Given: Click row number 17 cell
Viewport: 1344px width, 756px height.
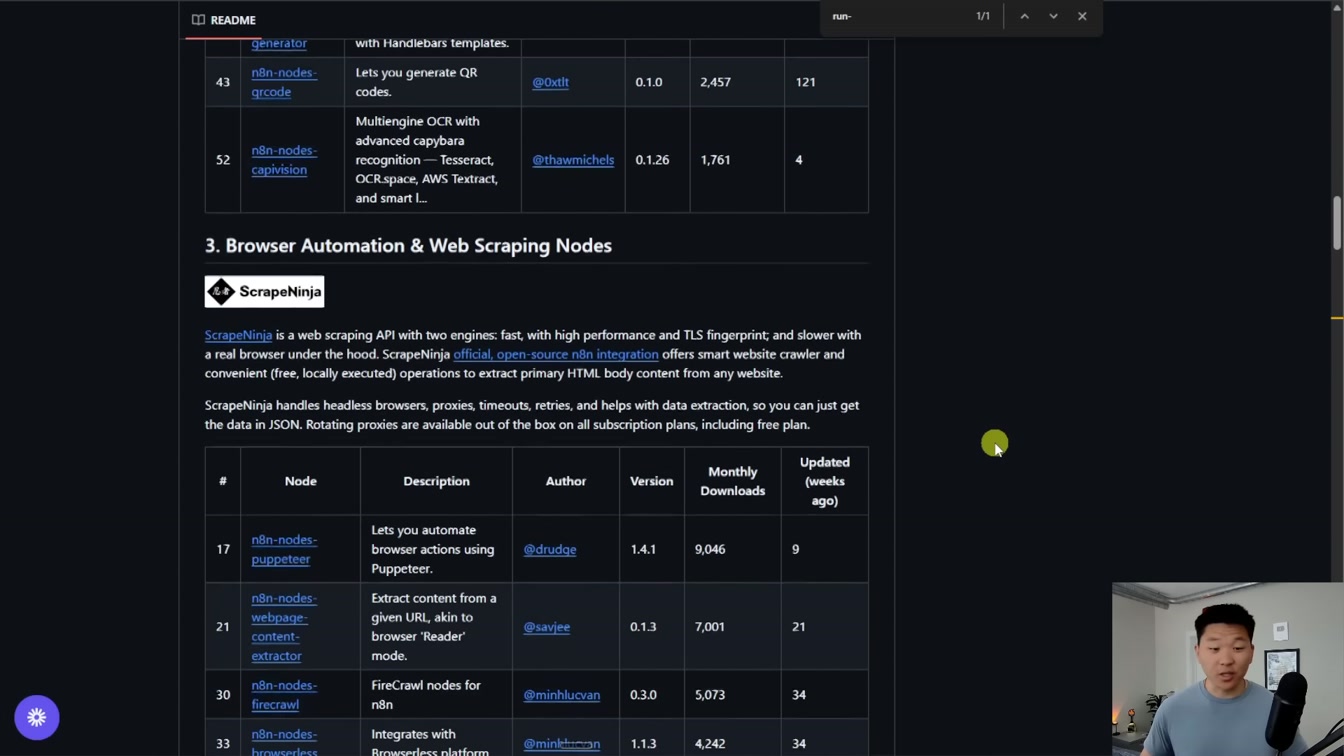Looking at the screenshot, I should click(x=223, y=549).
